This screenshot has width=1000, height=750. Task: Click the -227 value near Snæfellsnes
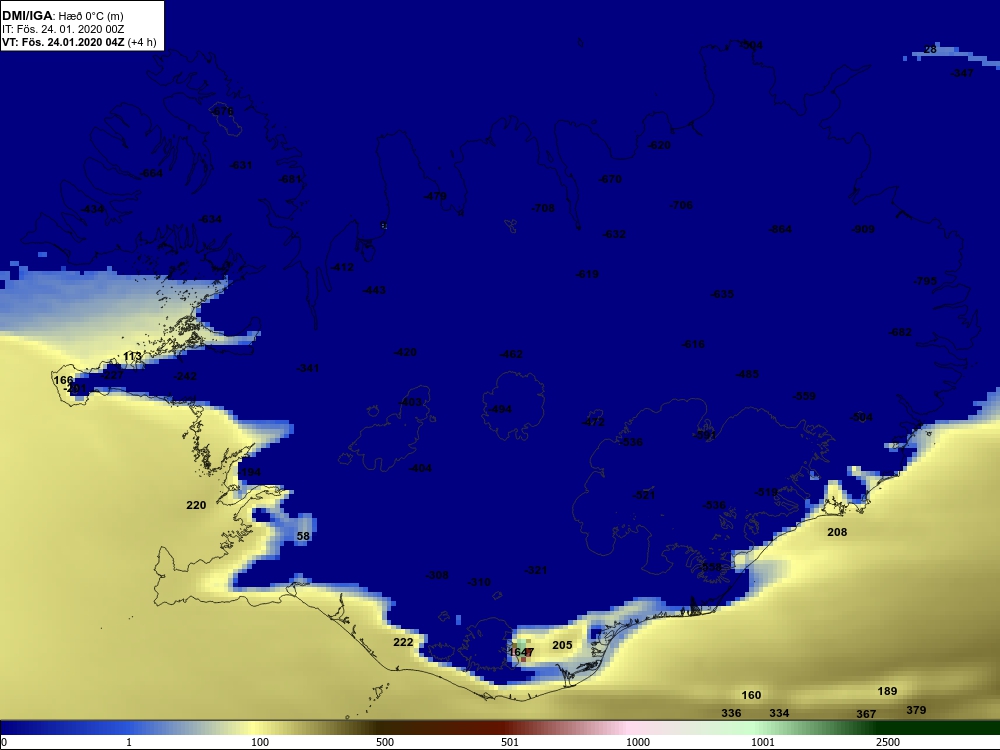112,375
